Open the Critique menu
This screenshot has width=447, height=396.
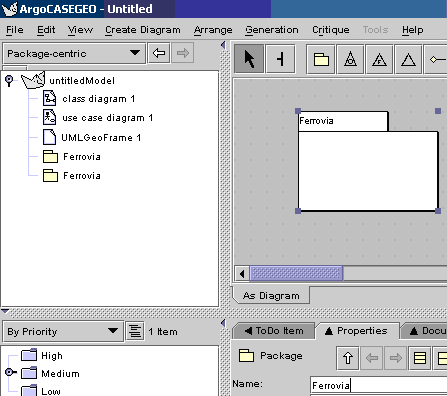pyautogui.click(x=331, y=30)
